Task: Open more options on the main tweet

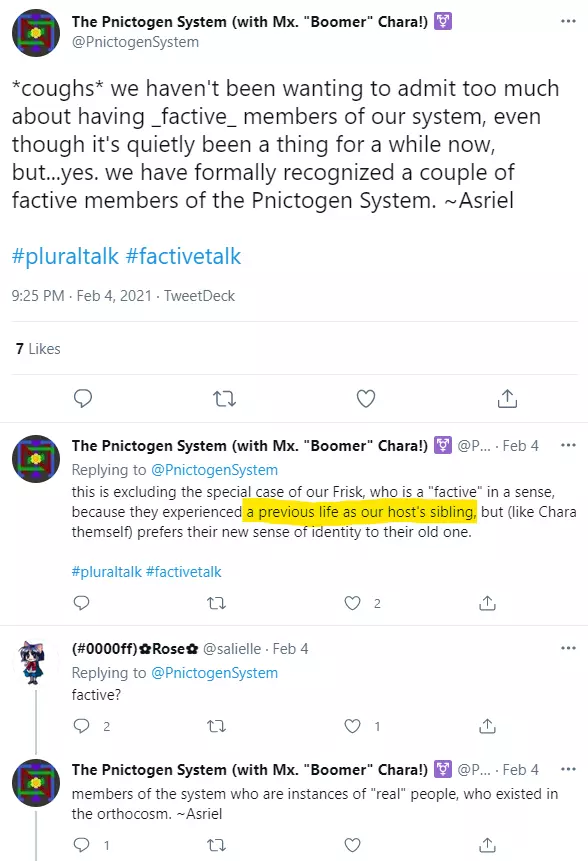Action: click(568, 21)
